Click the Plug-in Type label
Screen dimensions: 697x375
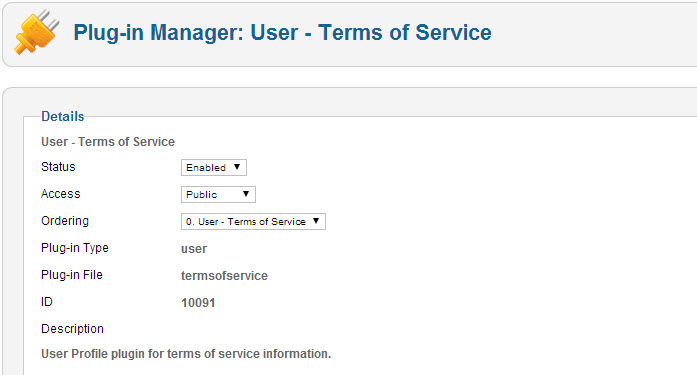tap(75, 248)
